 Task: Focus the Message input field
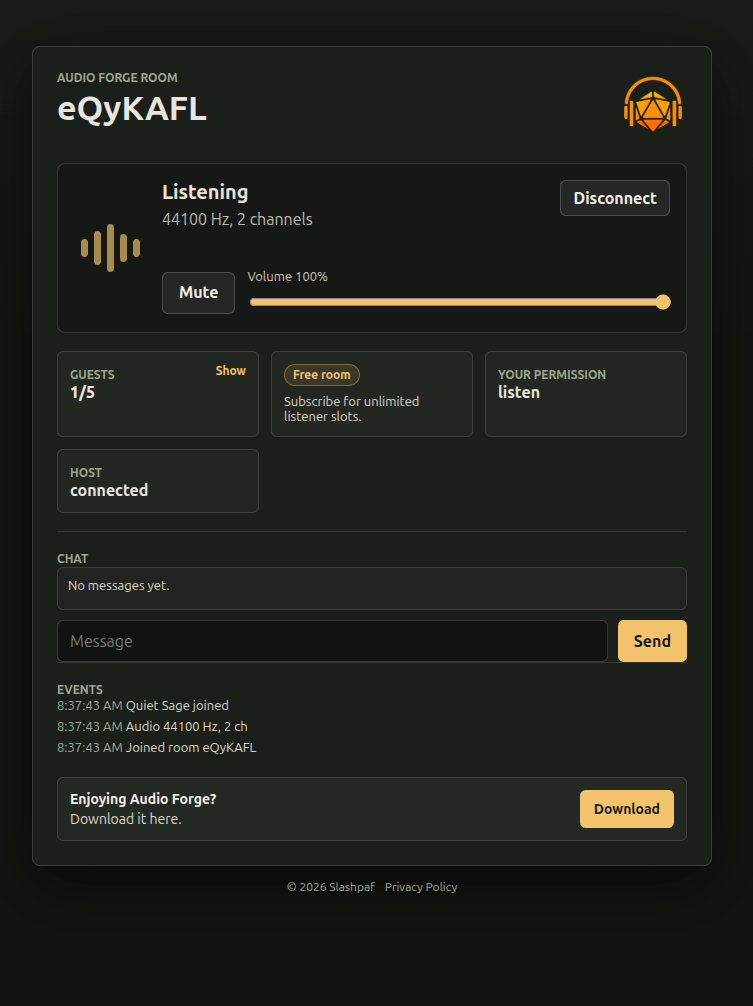[332, 641]
